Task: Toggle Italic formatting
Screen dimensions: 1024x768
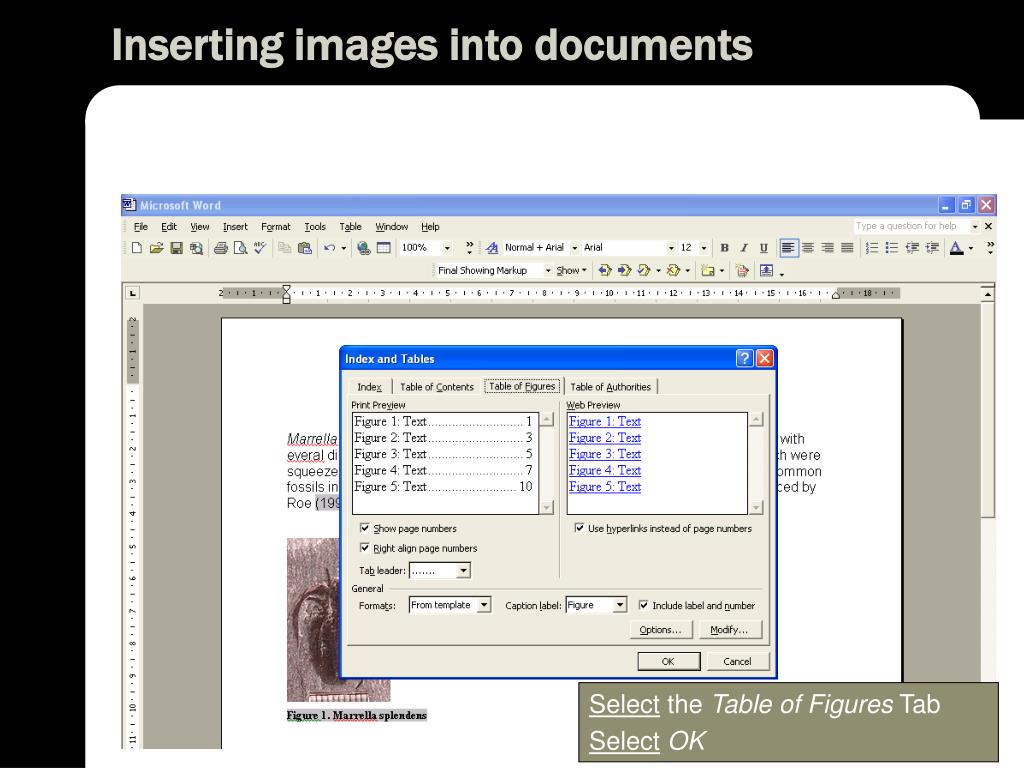Action: tap(744, 248)
